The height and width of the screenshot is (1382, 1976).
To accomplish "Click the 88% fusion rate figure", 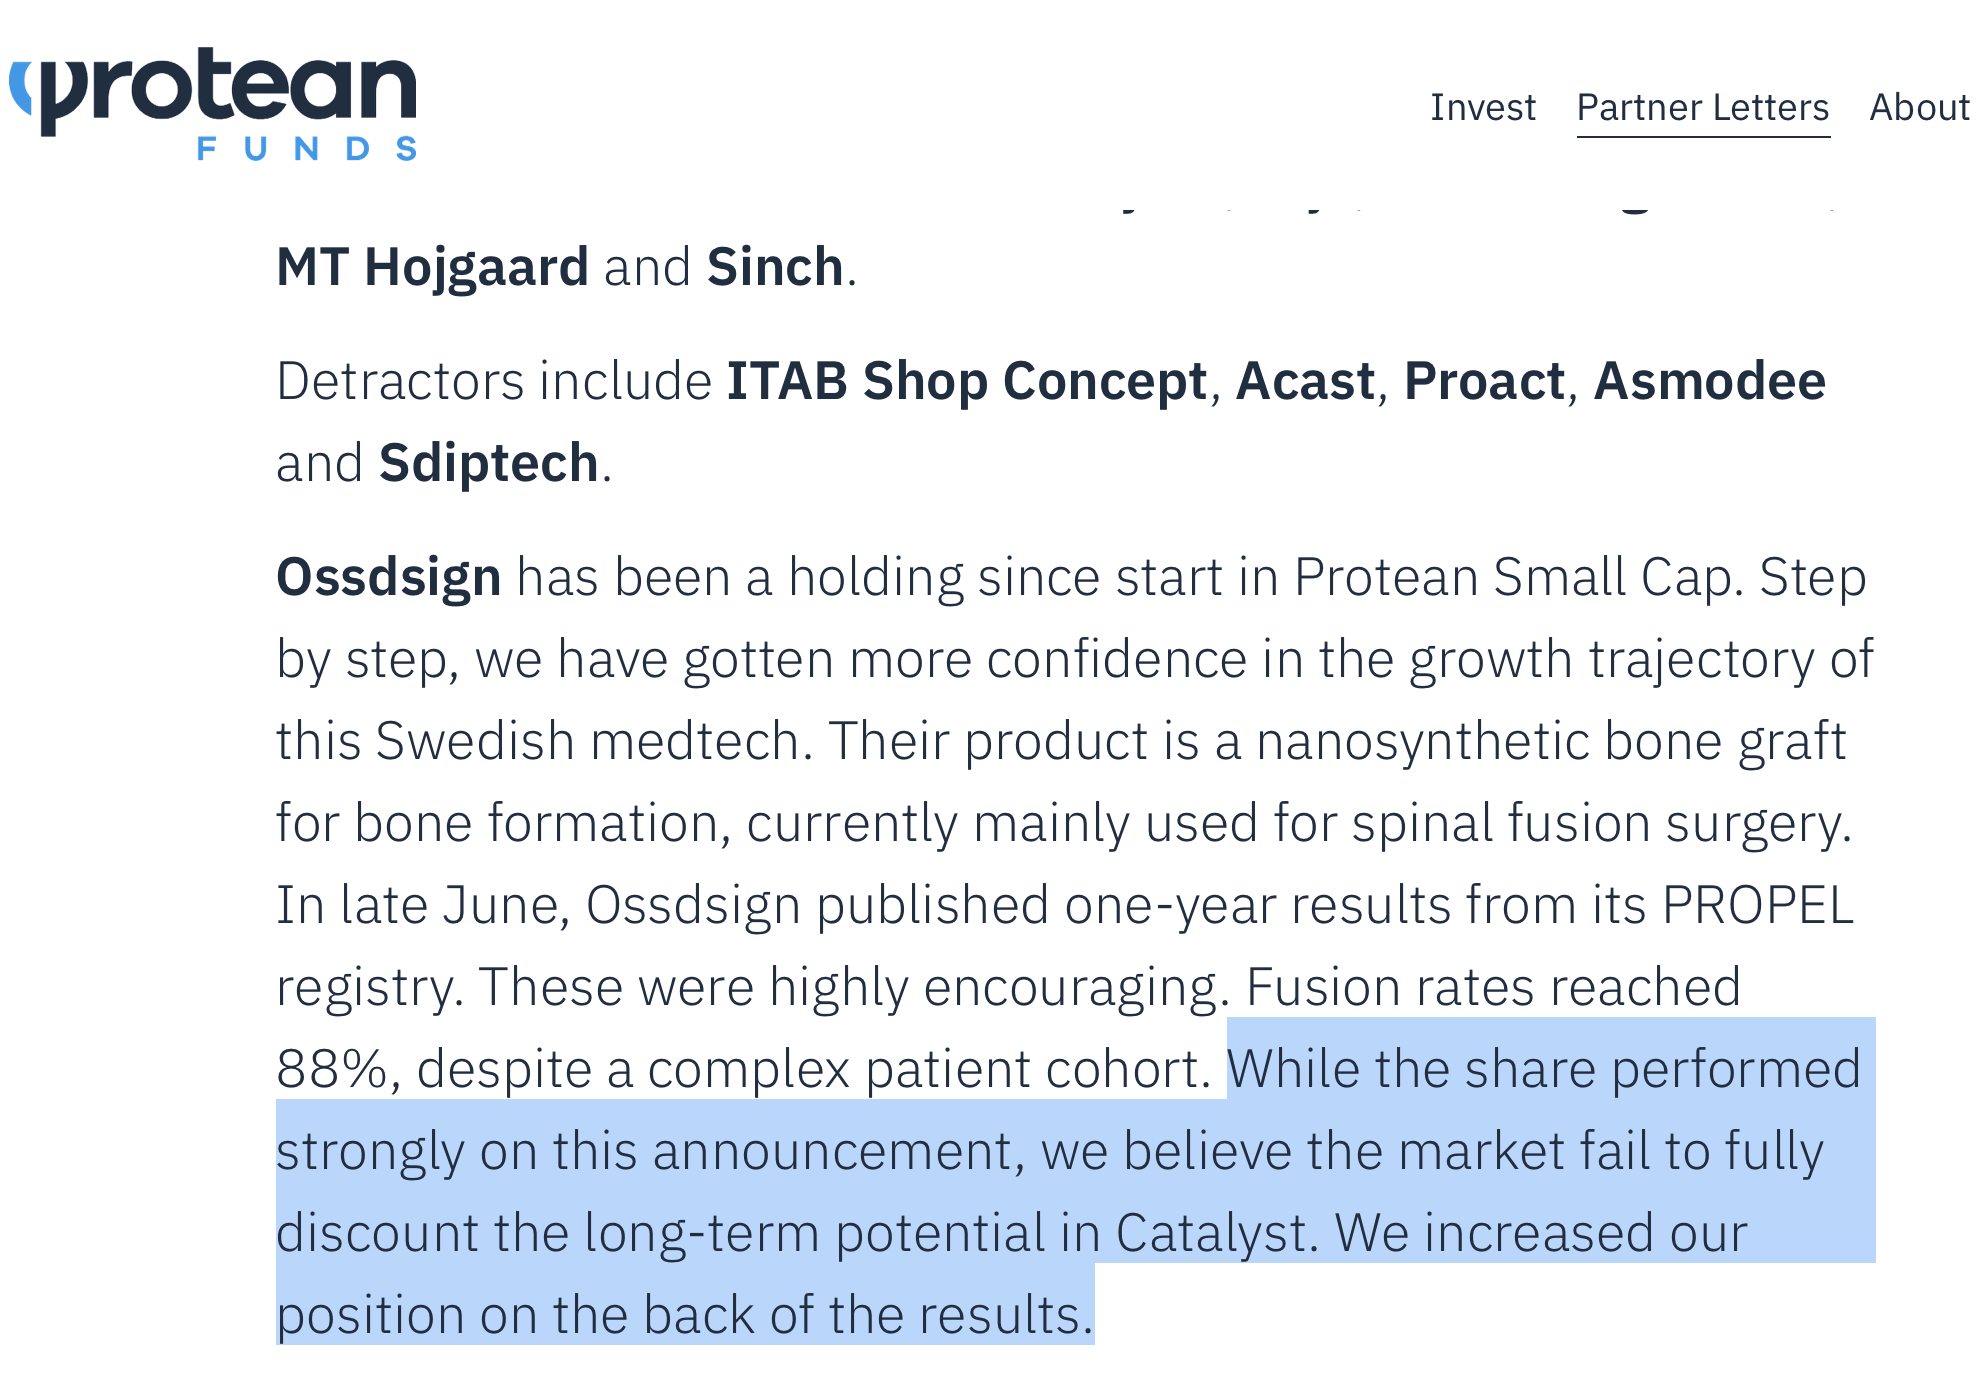I will 331,1069.
